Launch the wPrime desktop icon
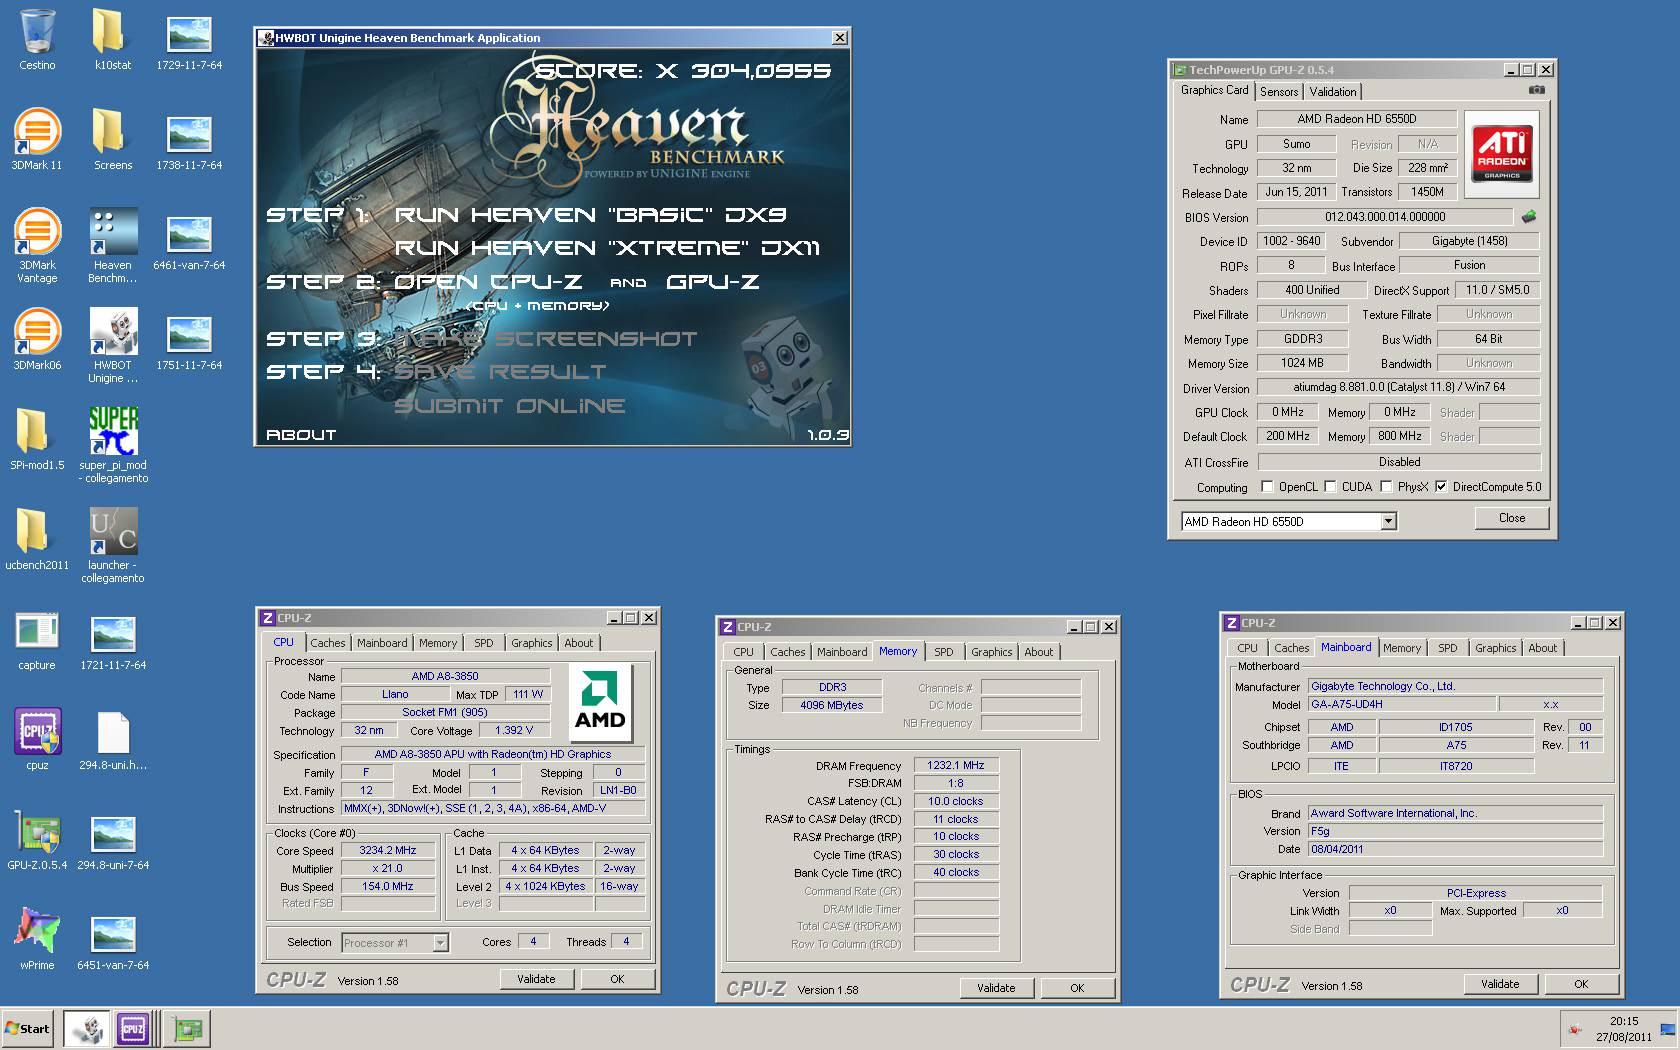1680x1050 pixels. pyautogui.click(x=37, y=940)
